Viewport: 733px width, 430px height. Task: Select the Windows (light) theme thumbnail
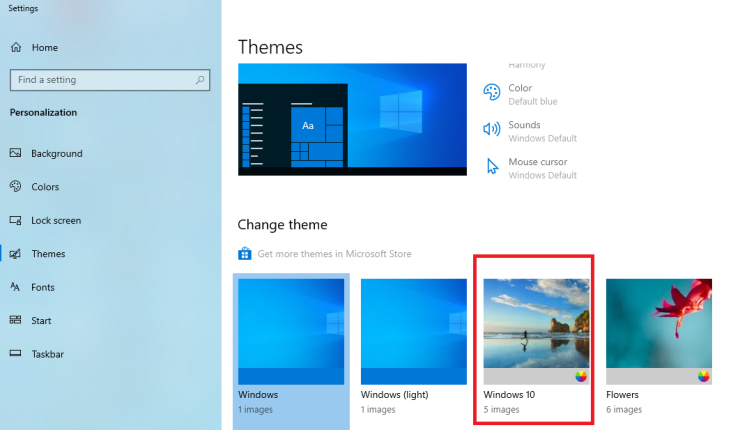click(413, 331)
